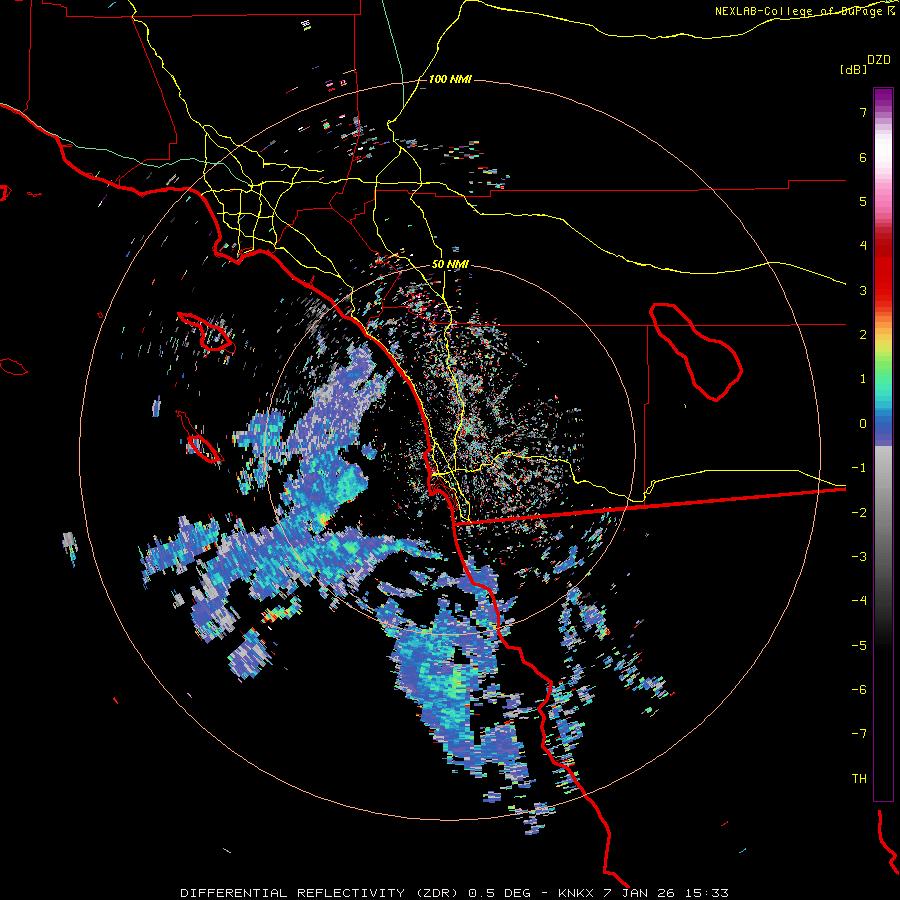Click the TH threshold label on the scale
Viewport: 900px width, 900px height.
(x=859, y=779)
